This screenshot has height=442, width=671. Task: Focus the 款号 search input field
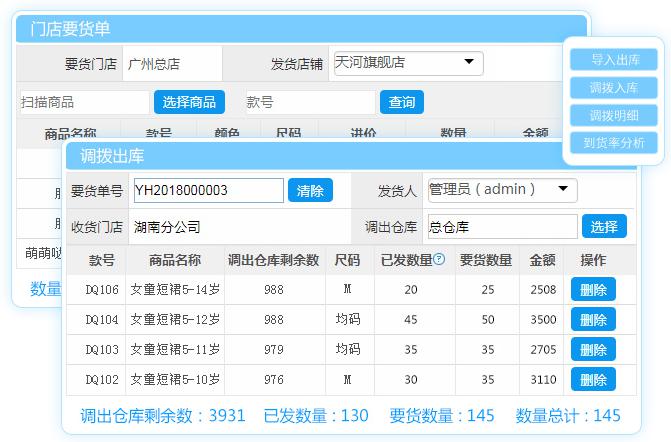coord(311,102)
